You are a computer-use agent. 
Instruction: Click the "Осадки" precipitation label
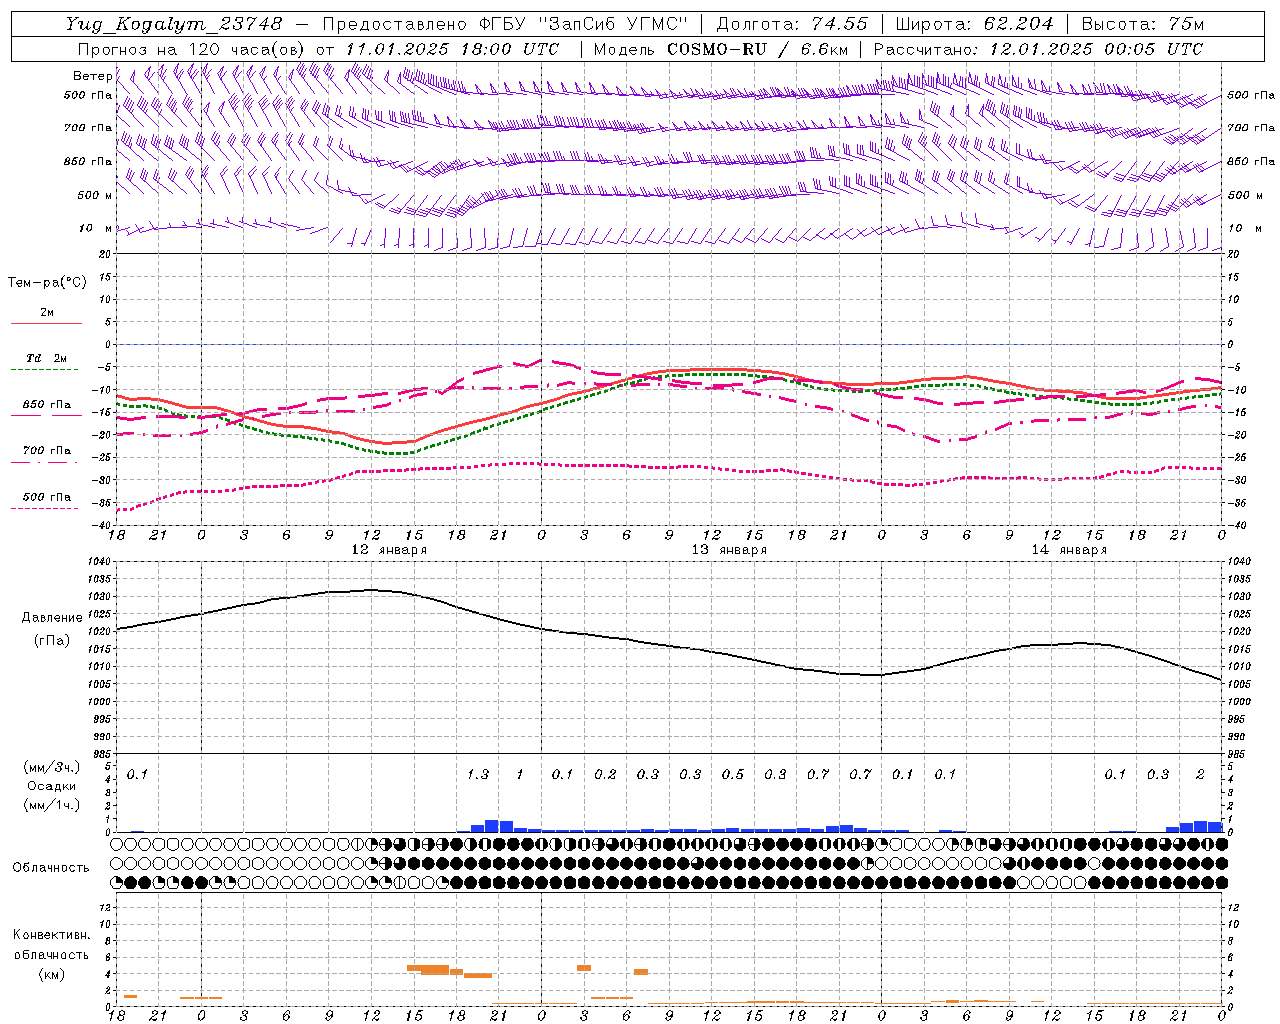[52, 786]
